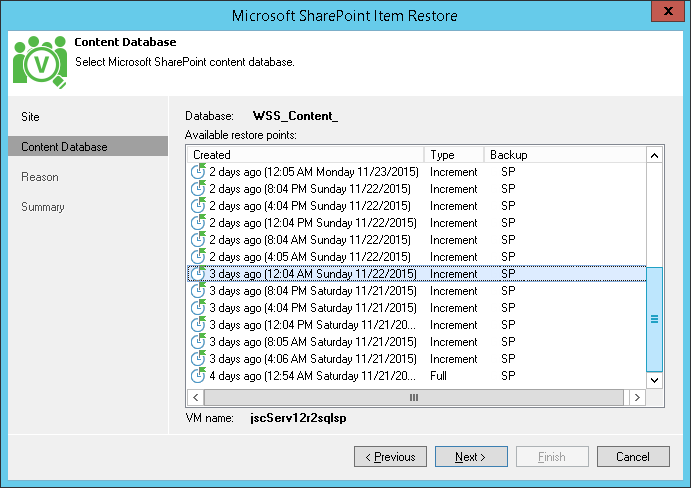Sort restore points by Created column
Screen dimensions: 691x488
pyautogui.click(x=305, y=155)
